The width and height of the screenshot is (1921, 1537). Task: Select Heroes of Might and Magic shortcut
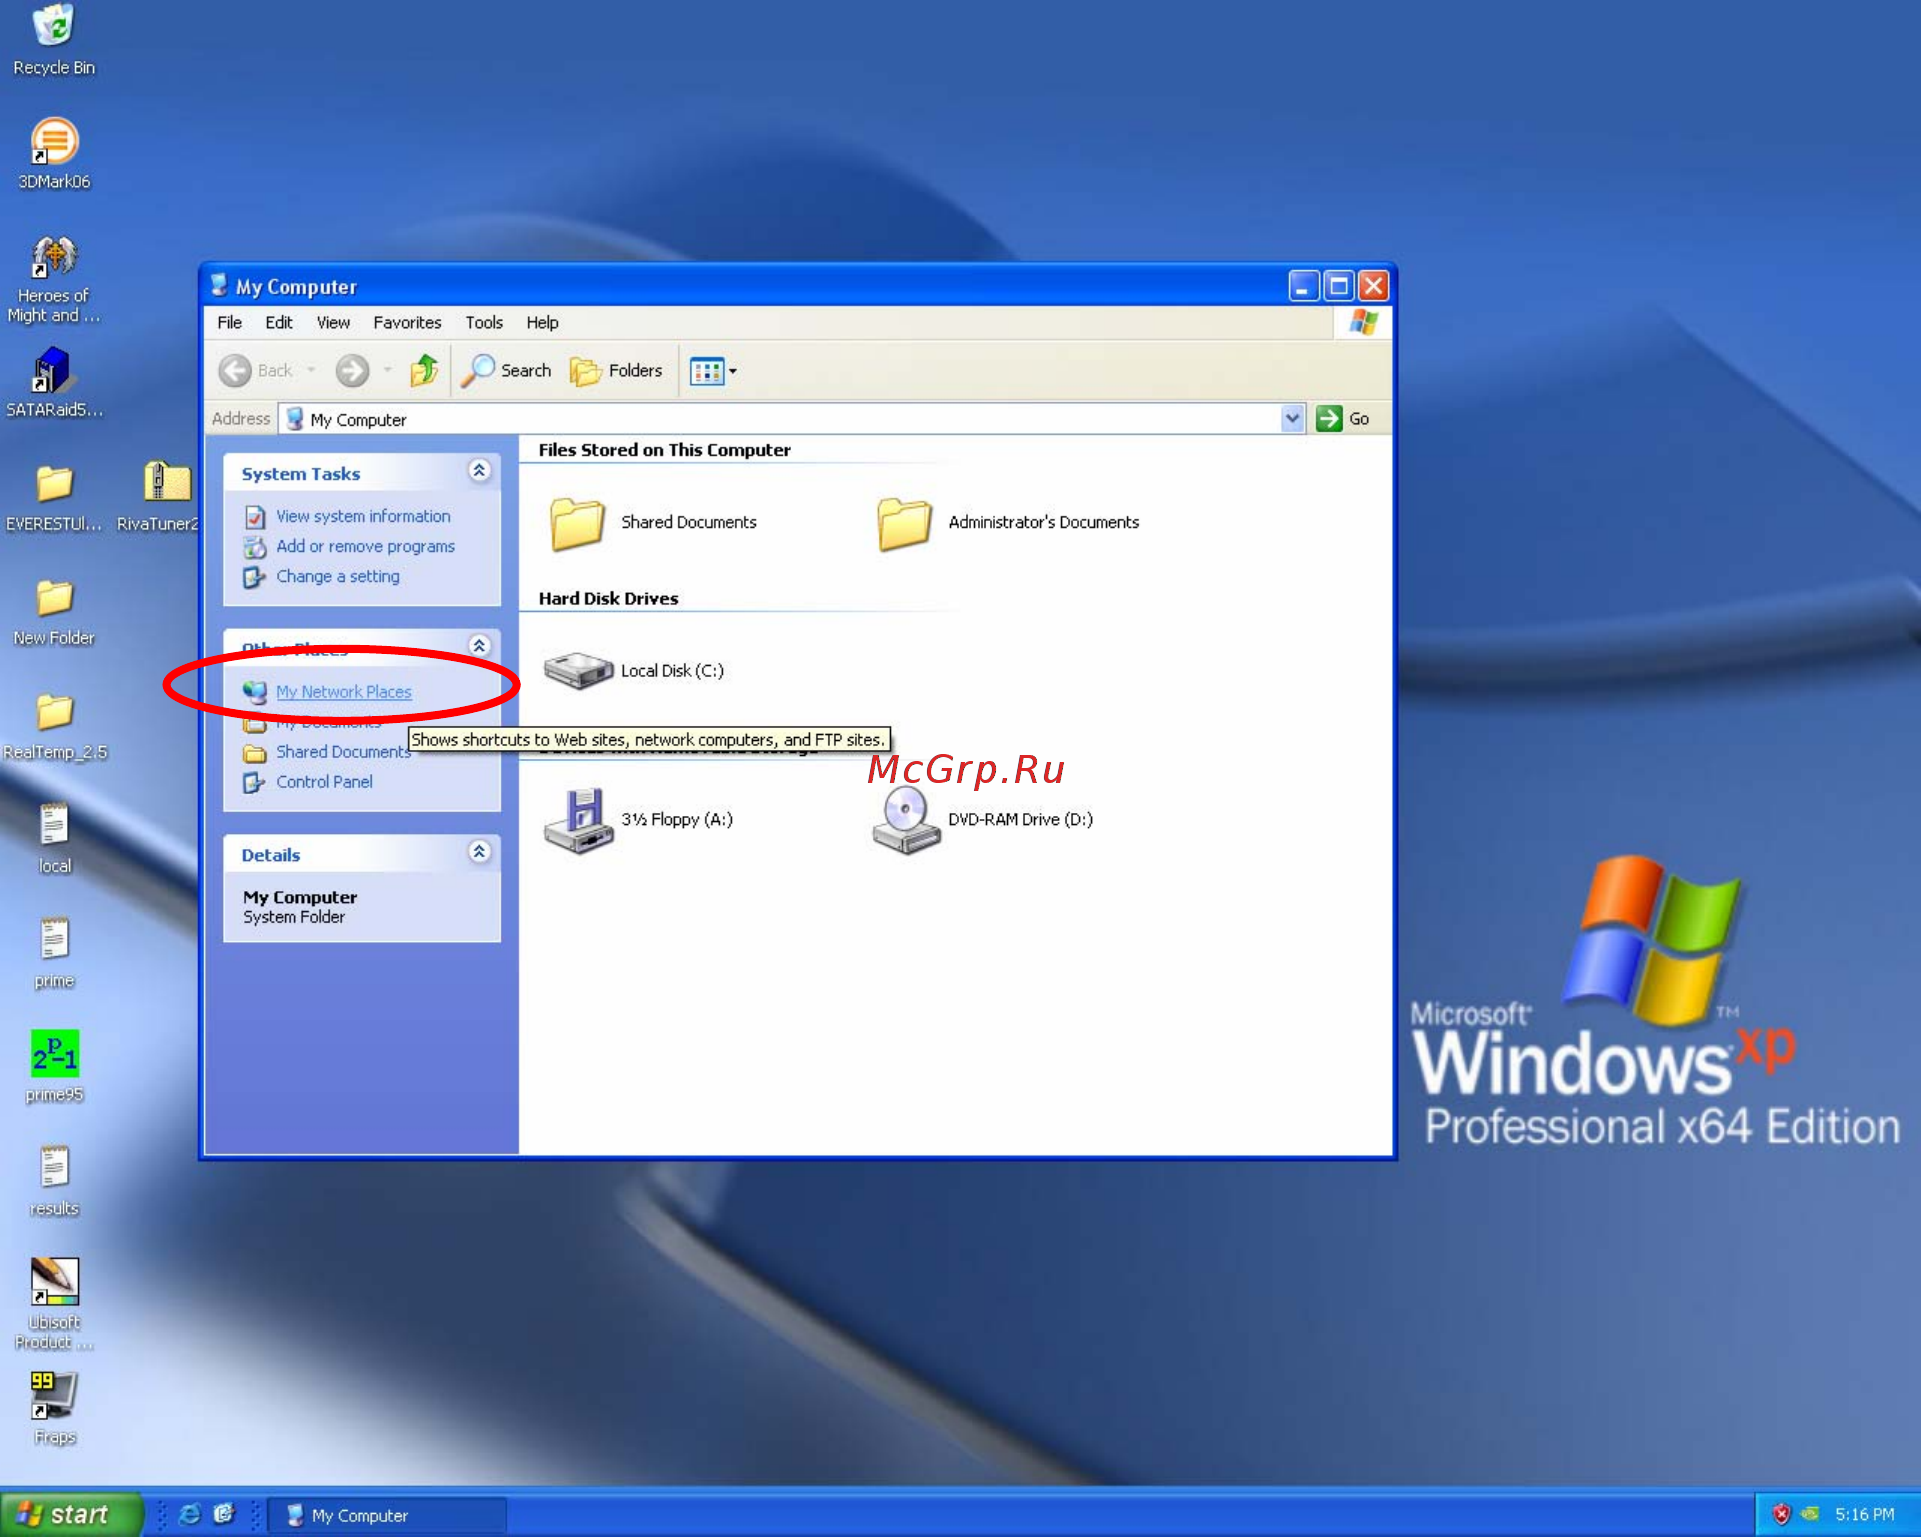54,279
